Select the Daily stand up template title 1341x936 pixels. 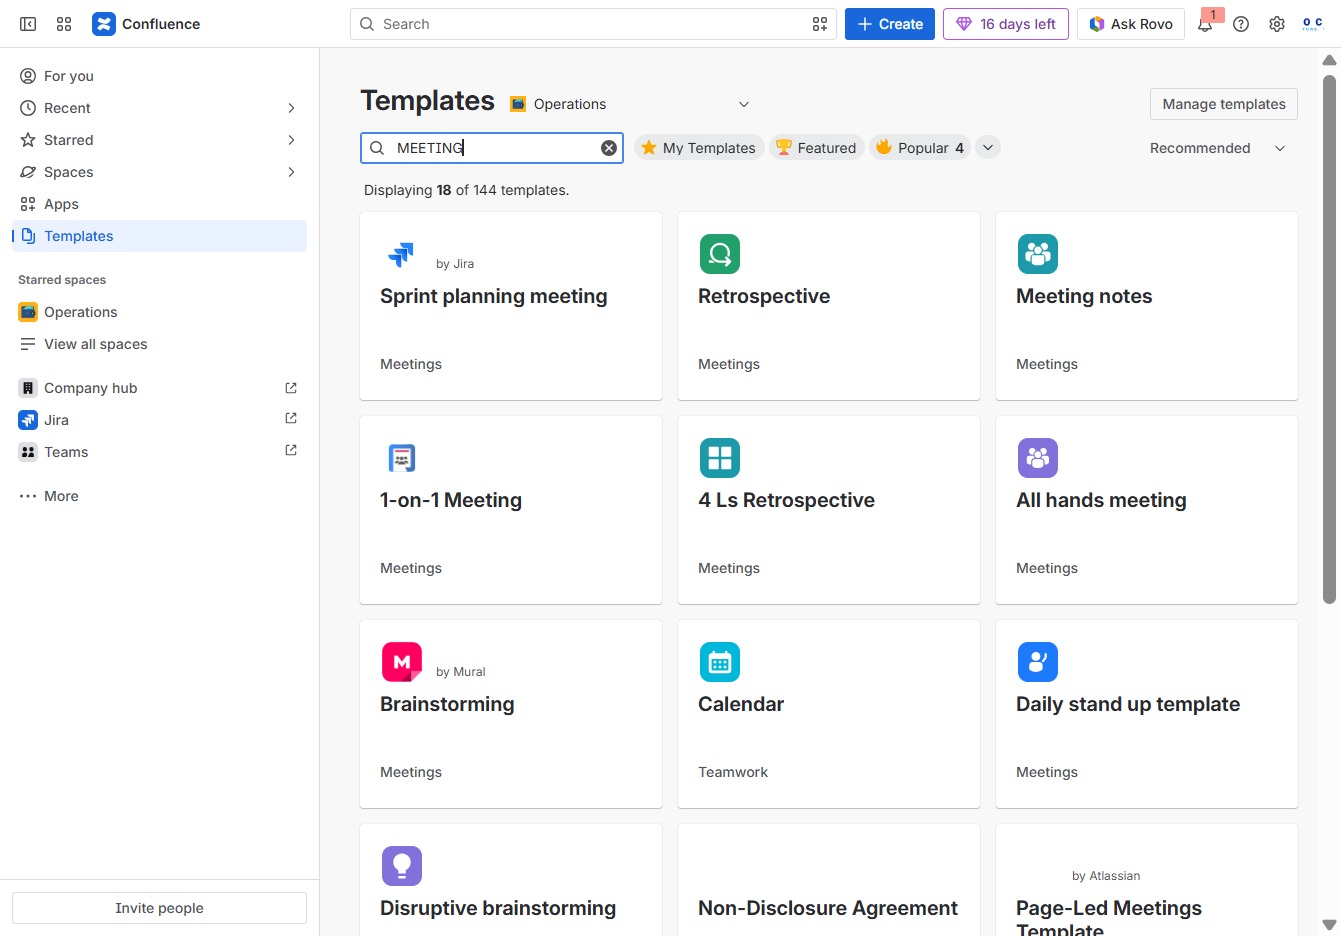point(1128,704)
